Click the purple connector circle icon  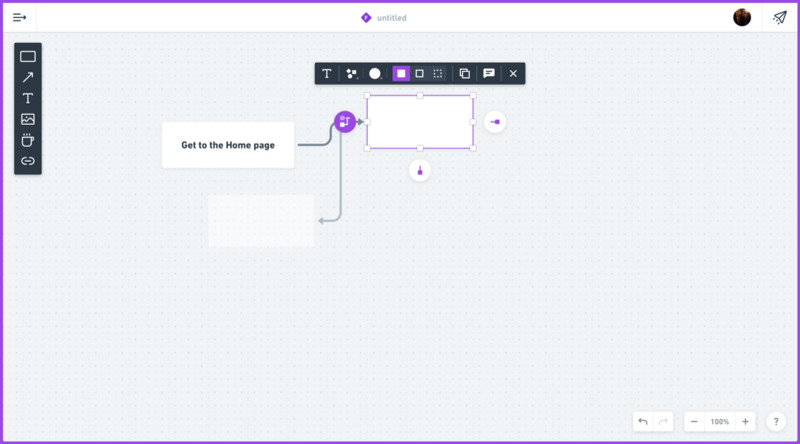345,121
